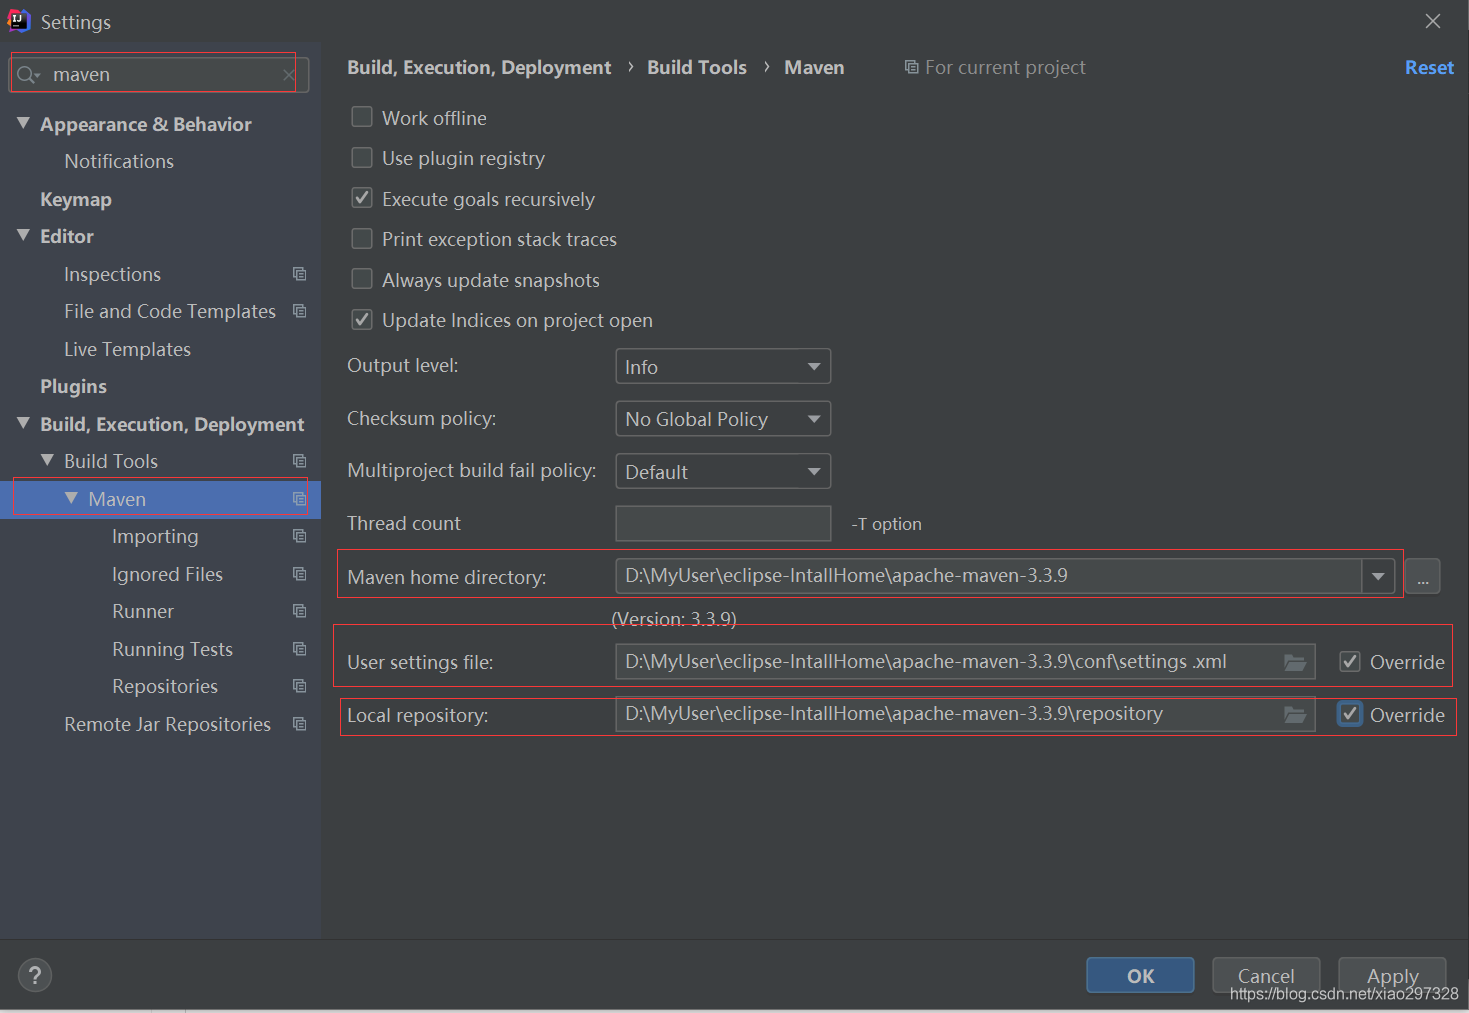Enable Work offline checkbox

[x=362, y=117]
